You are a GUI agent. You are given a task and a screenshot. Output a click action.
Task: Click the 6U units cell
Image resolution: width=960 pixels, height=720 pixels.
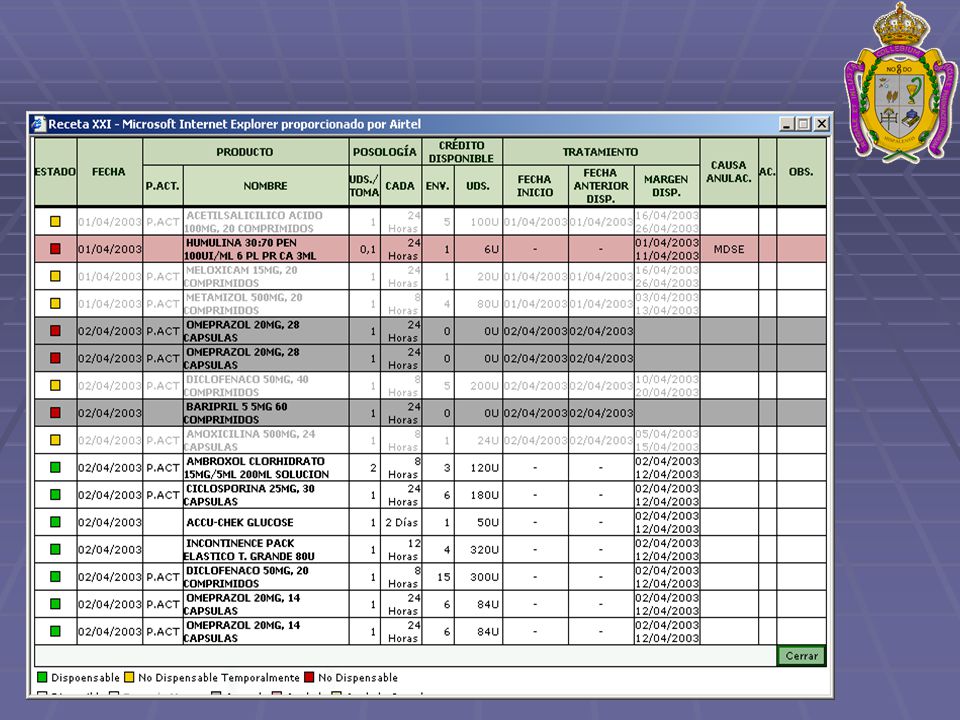coord(478,249)
